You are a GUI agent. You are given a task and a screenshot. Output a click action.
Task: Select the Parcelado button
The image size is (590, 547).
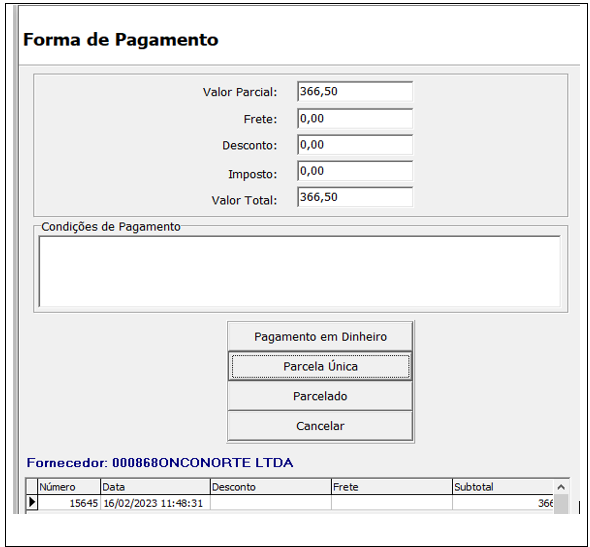tap(320, 396)
